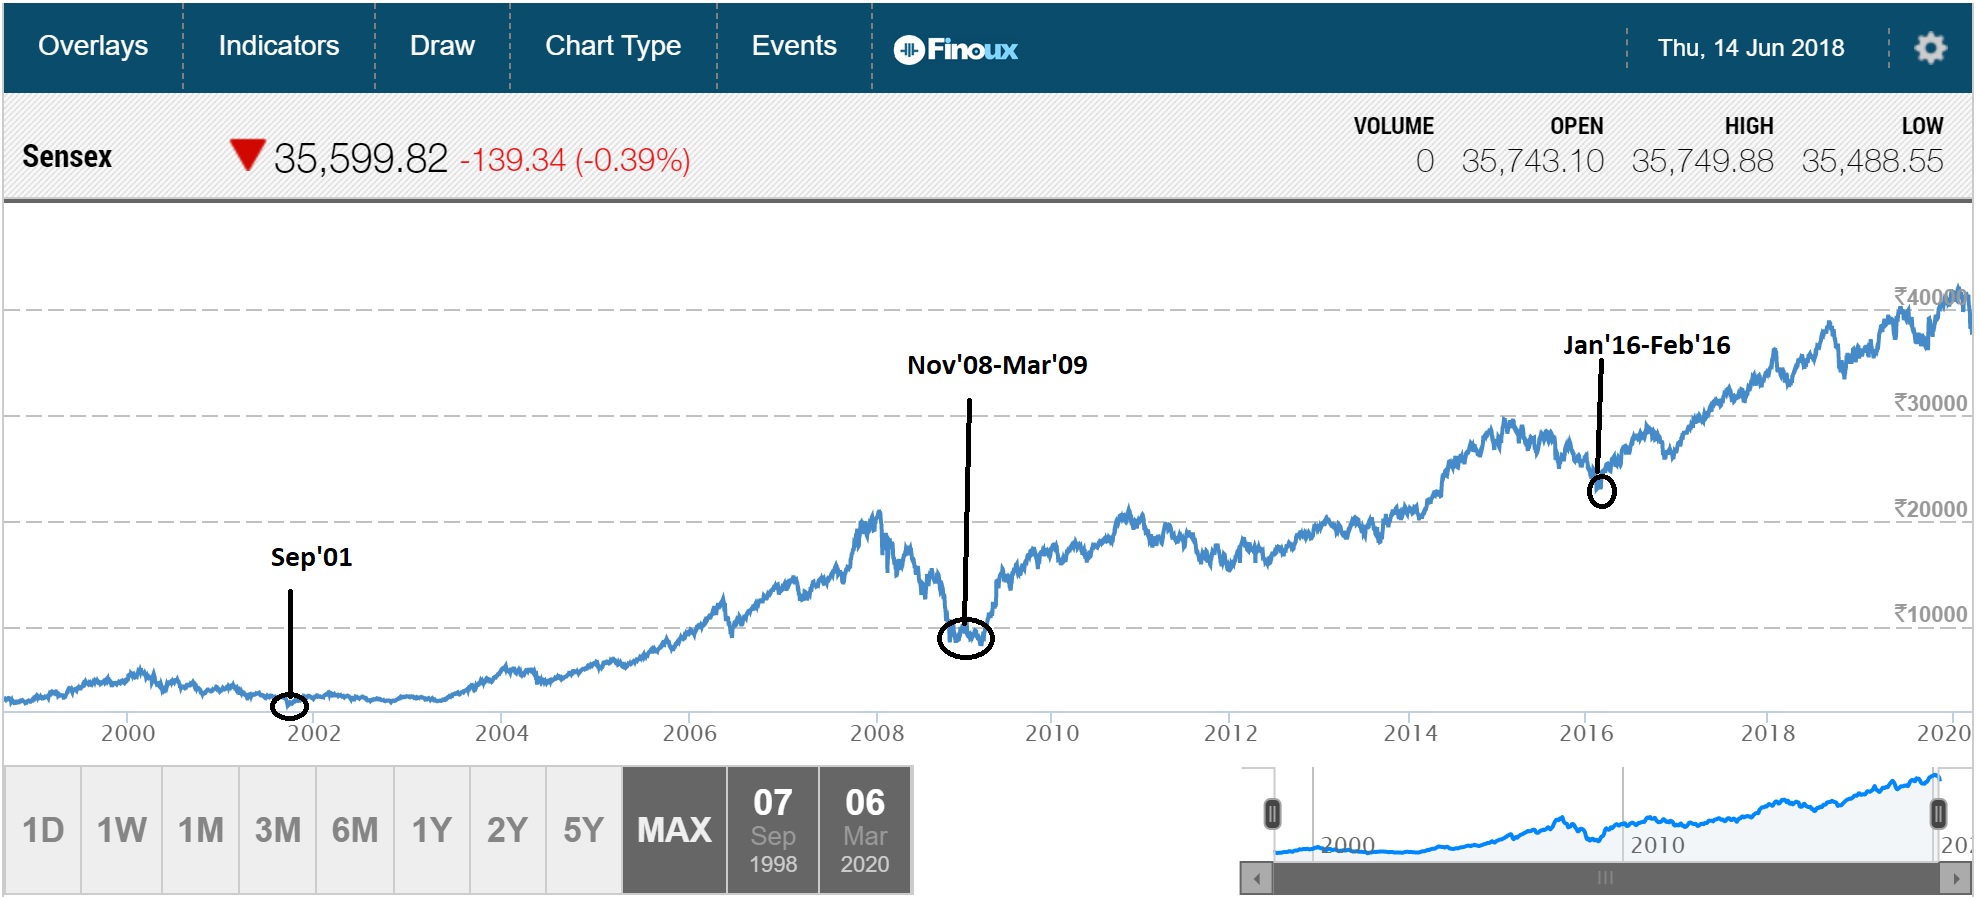The height and width of the screenshot is (897, 1977).
Task: Click the navigator scrollbar right arrow
Action: [1956, 879]
